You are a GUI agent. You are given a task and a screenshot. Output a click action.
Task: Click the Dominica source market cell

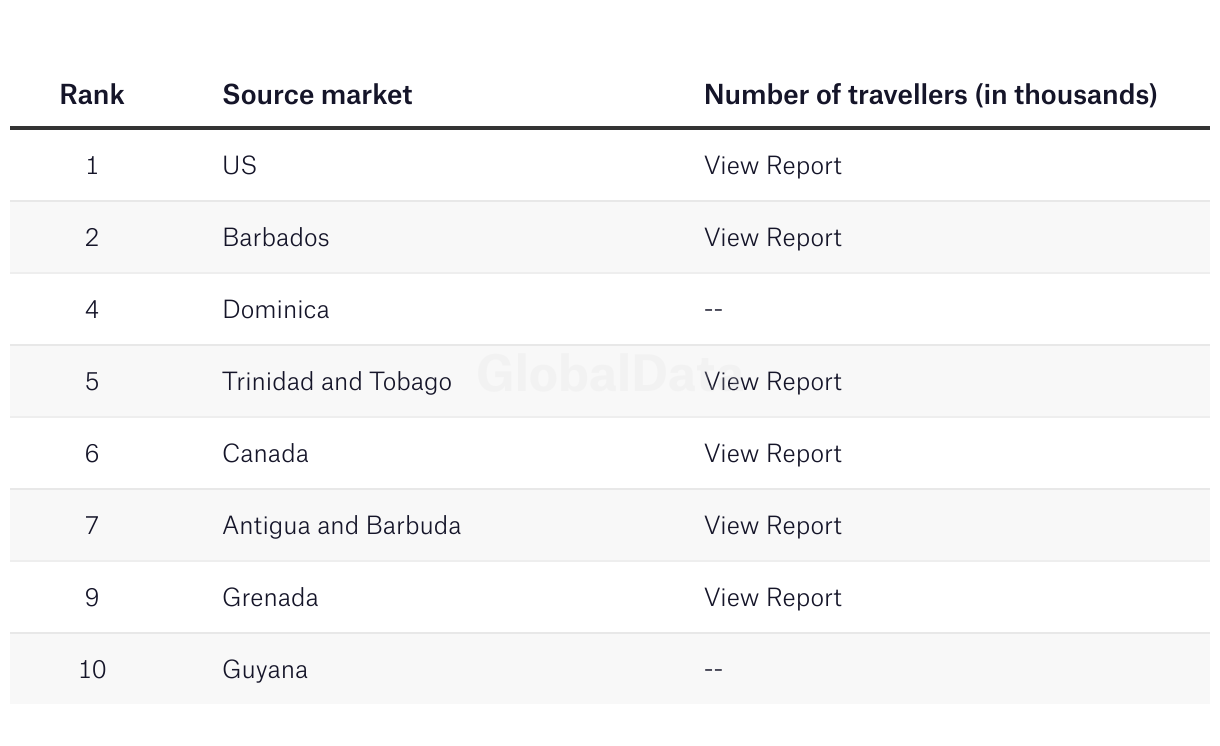tap(275, 309)
